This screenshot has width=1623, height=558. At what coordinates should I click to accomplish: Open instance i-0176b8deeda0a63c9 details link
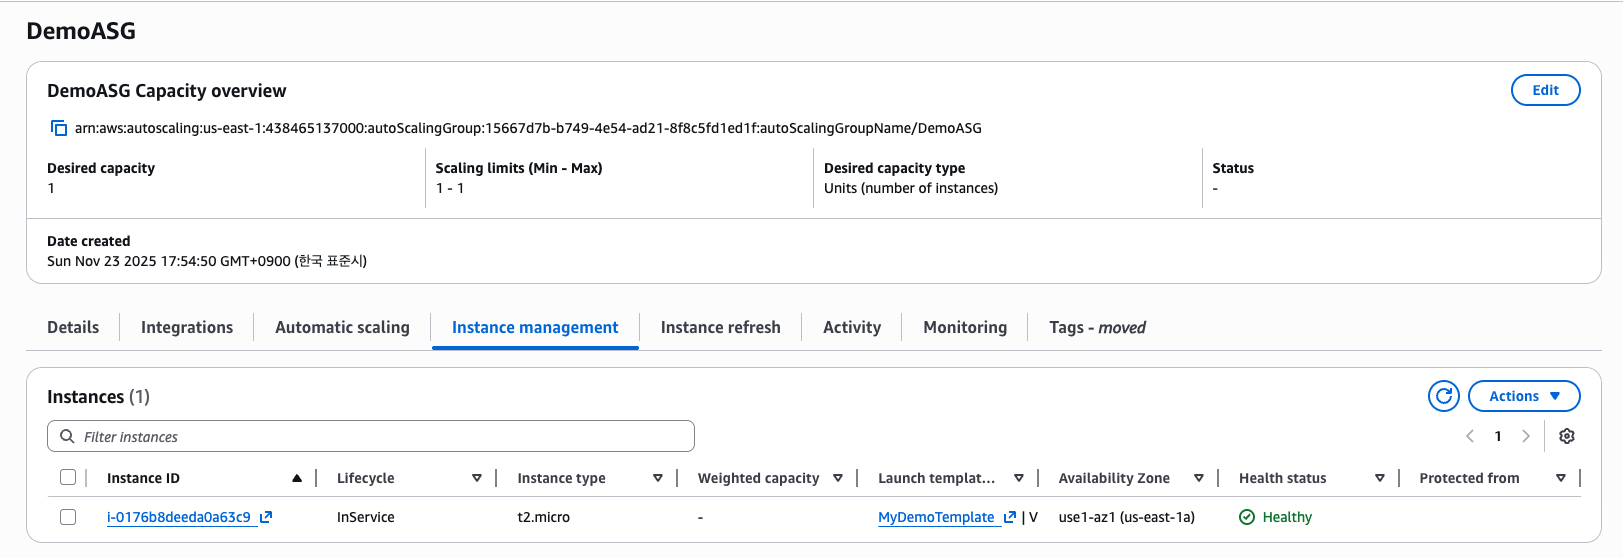coord(178,517)
